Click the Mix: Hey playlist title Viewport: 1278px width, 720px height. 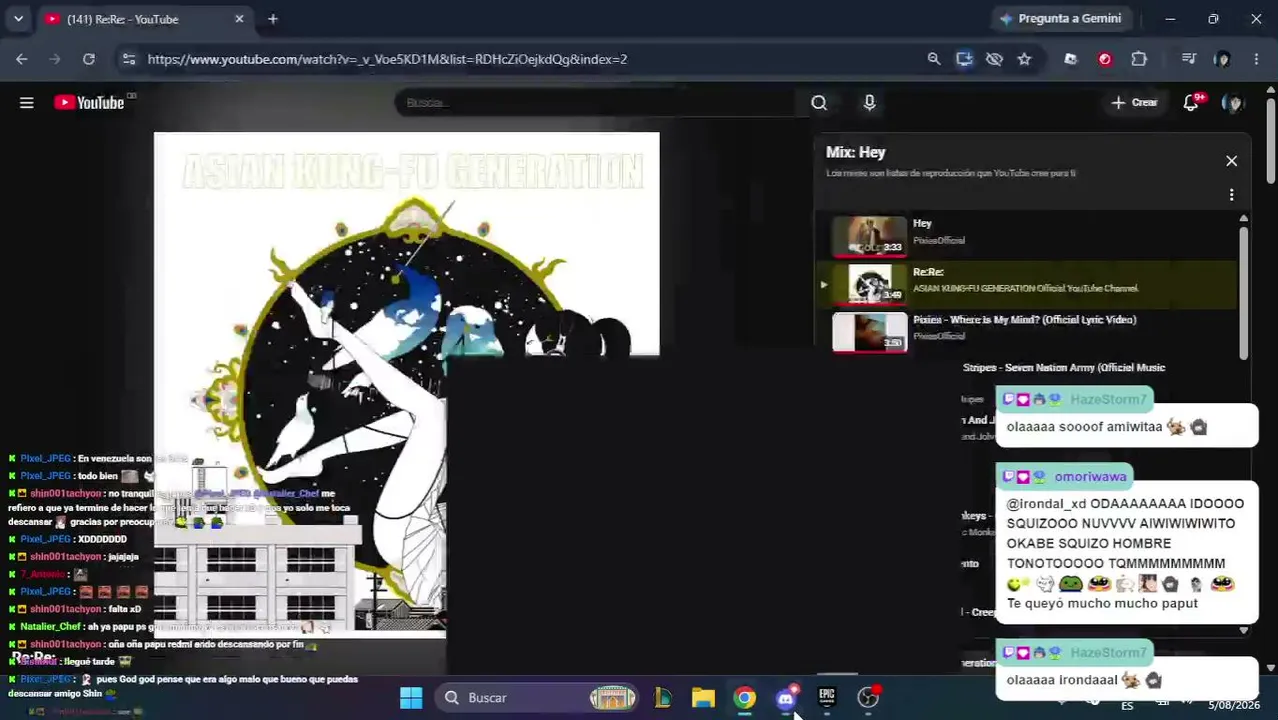tap(856, 152)
